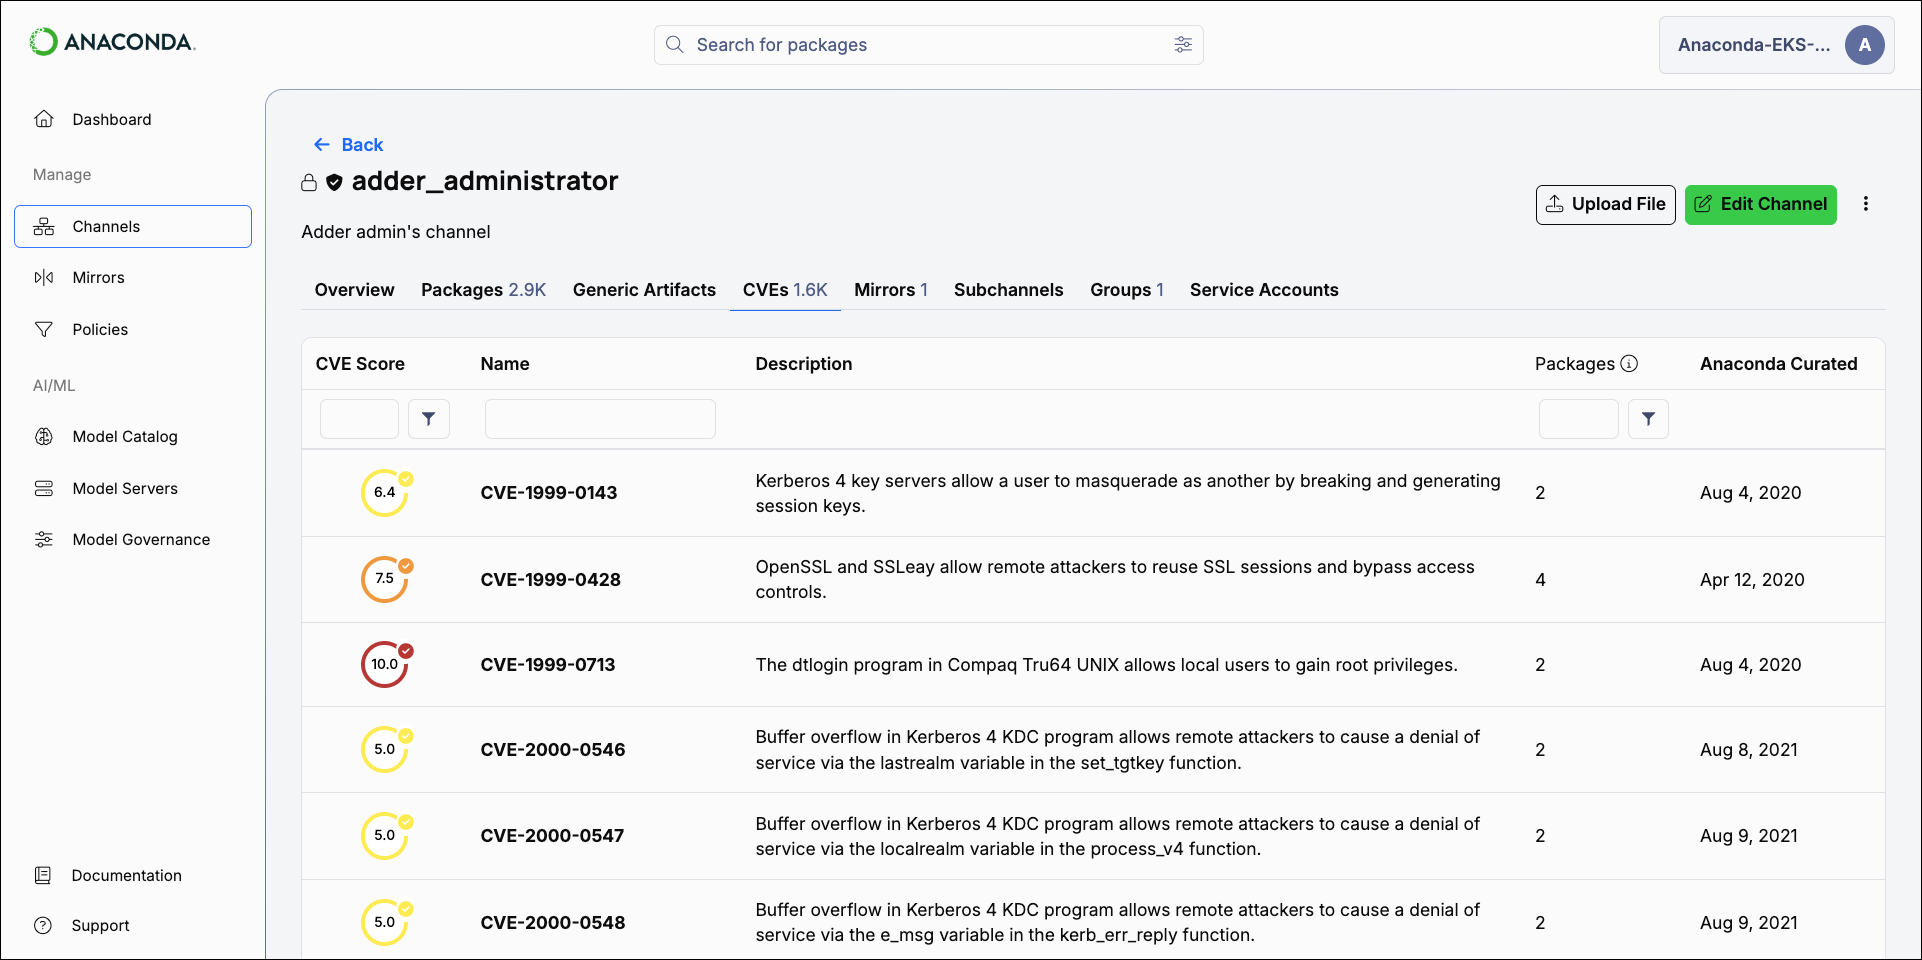Open Dashboard using the home icon
1922x960 pixels.
pyautogui.click(x=44, y=118)
